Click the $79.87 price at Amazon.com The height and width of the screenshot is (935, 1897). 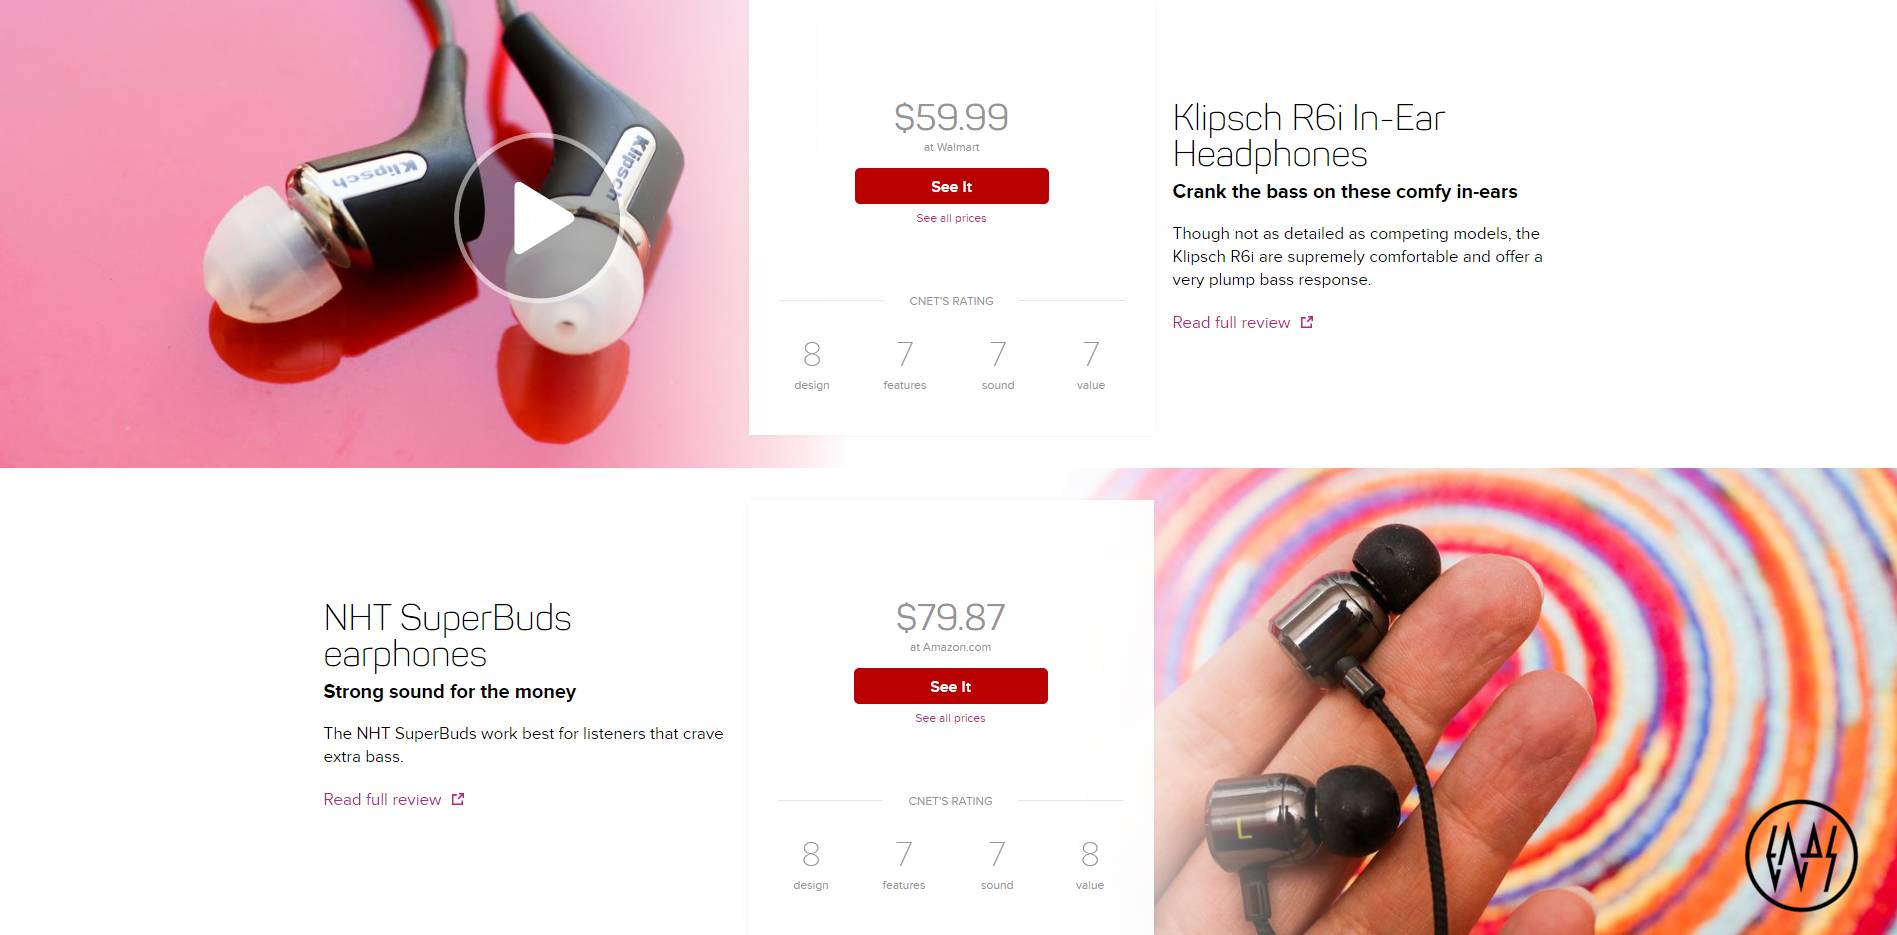tap(950, 617)
